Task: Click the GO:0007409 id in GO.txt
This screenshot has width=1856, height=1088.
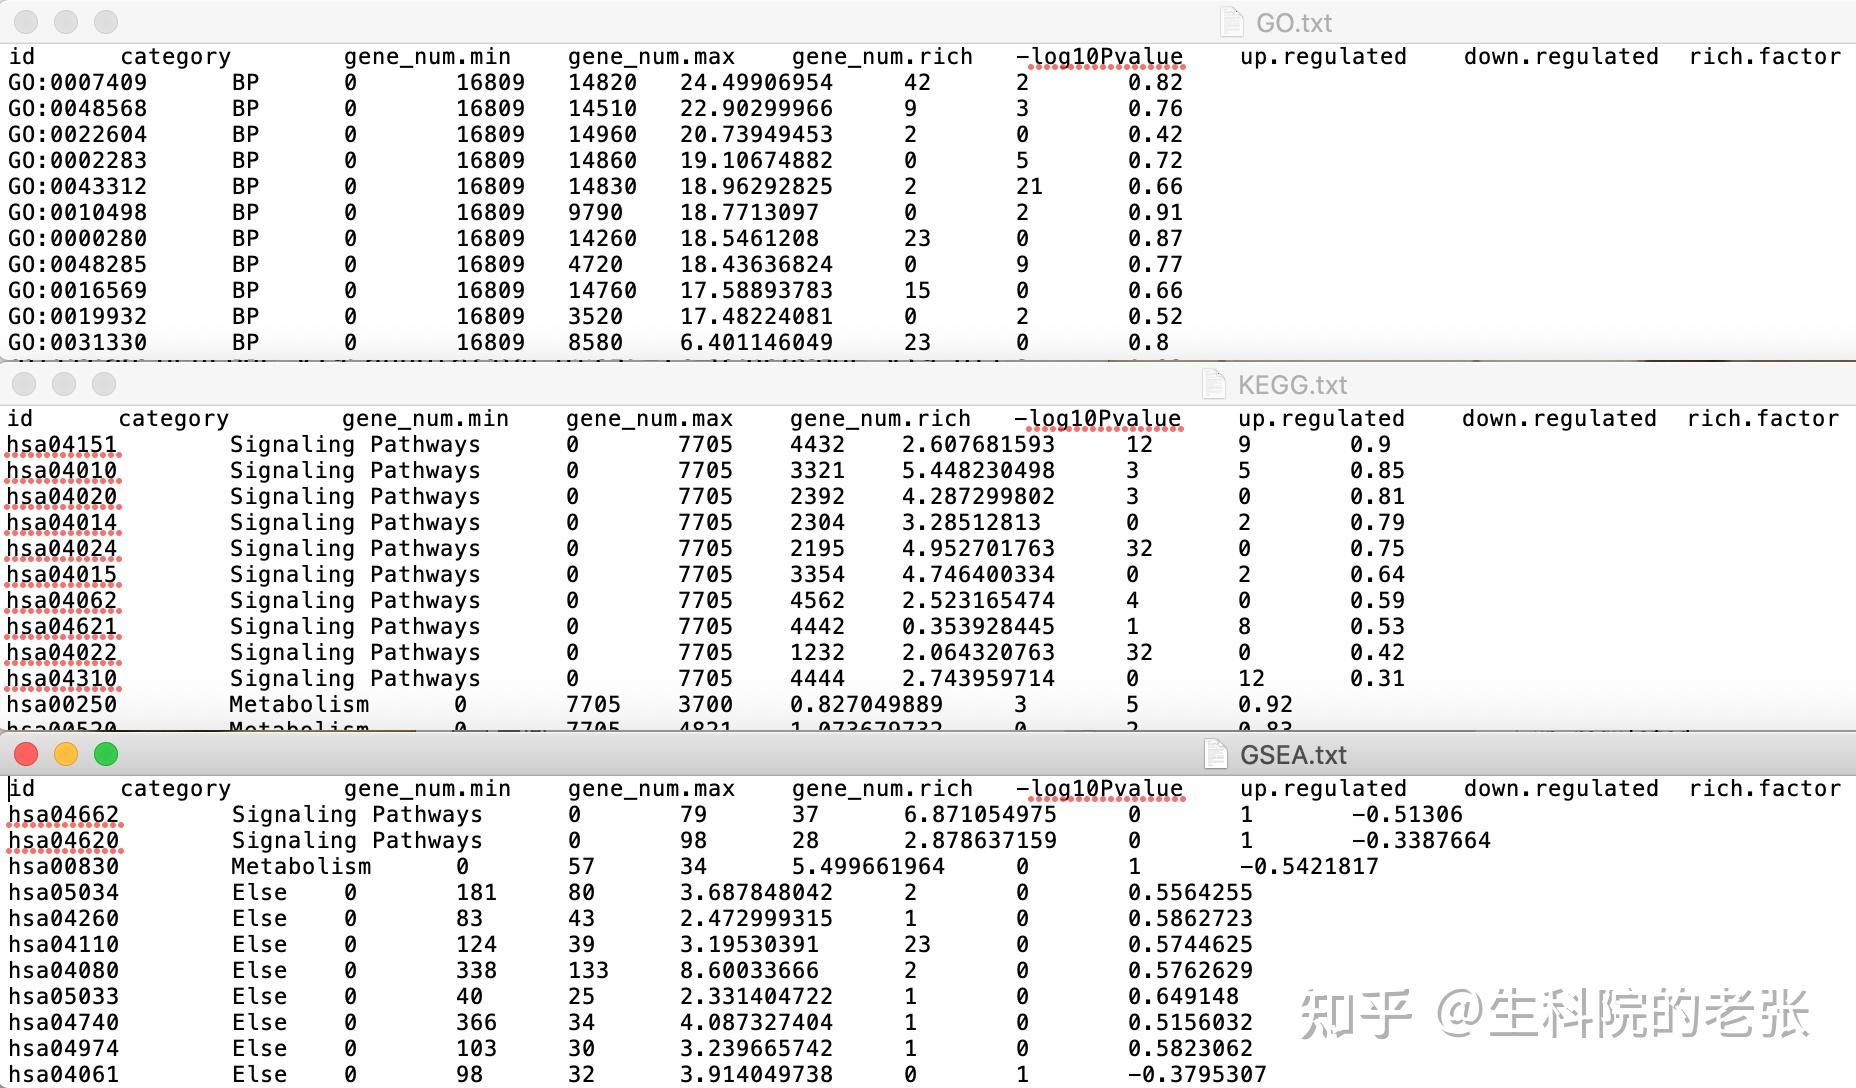Action: click(x=77, y=82)
